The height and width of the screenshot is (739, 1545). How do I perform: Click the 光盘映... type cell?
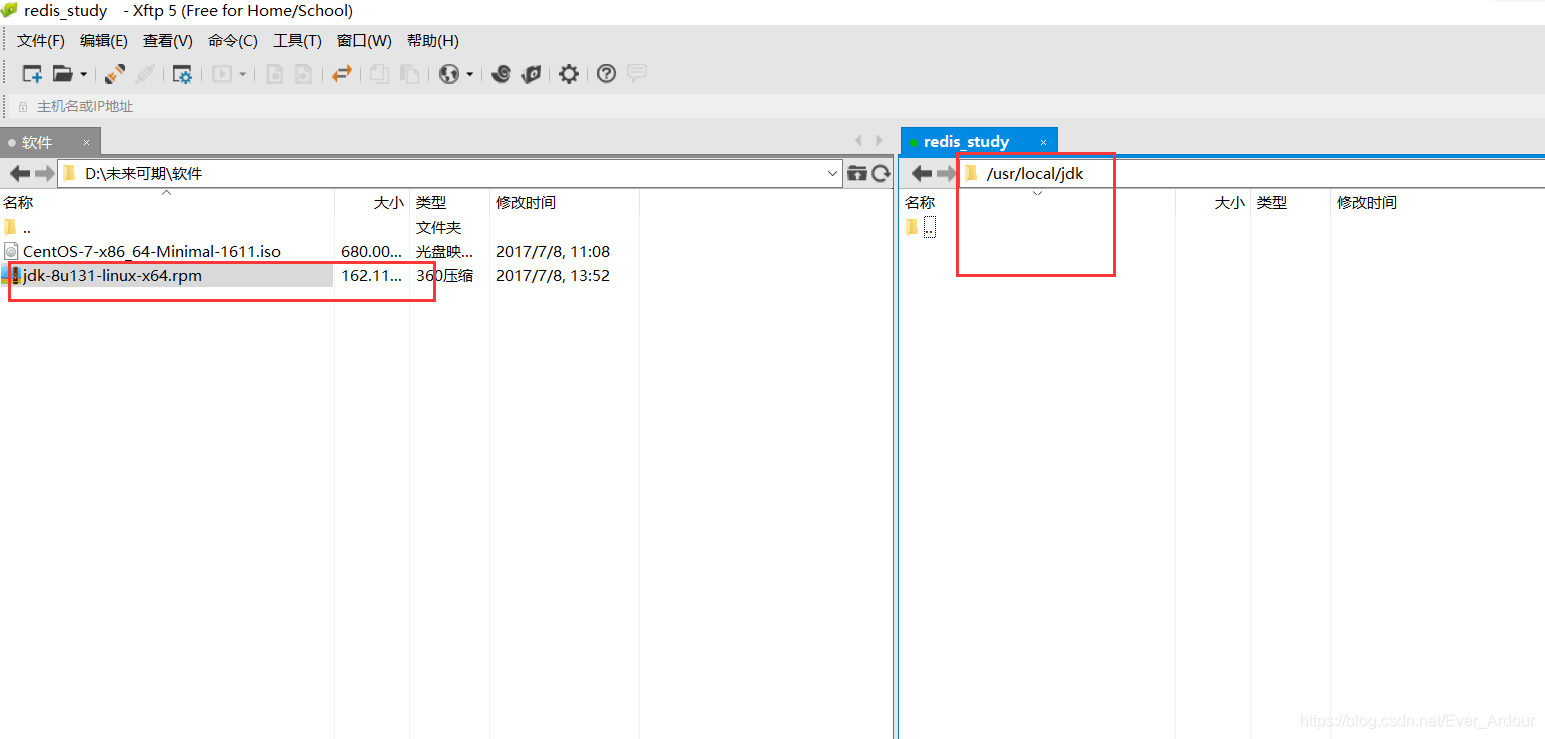coord(444,252)
